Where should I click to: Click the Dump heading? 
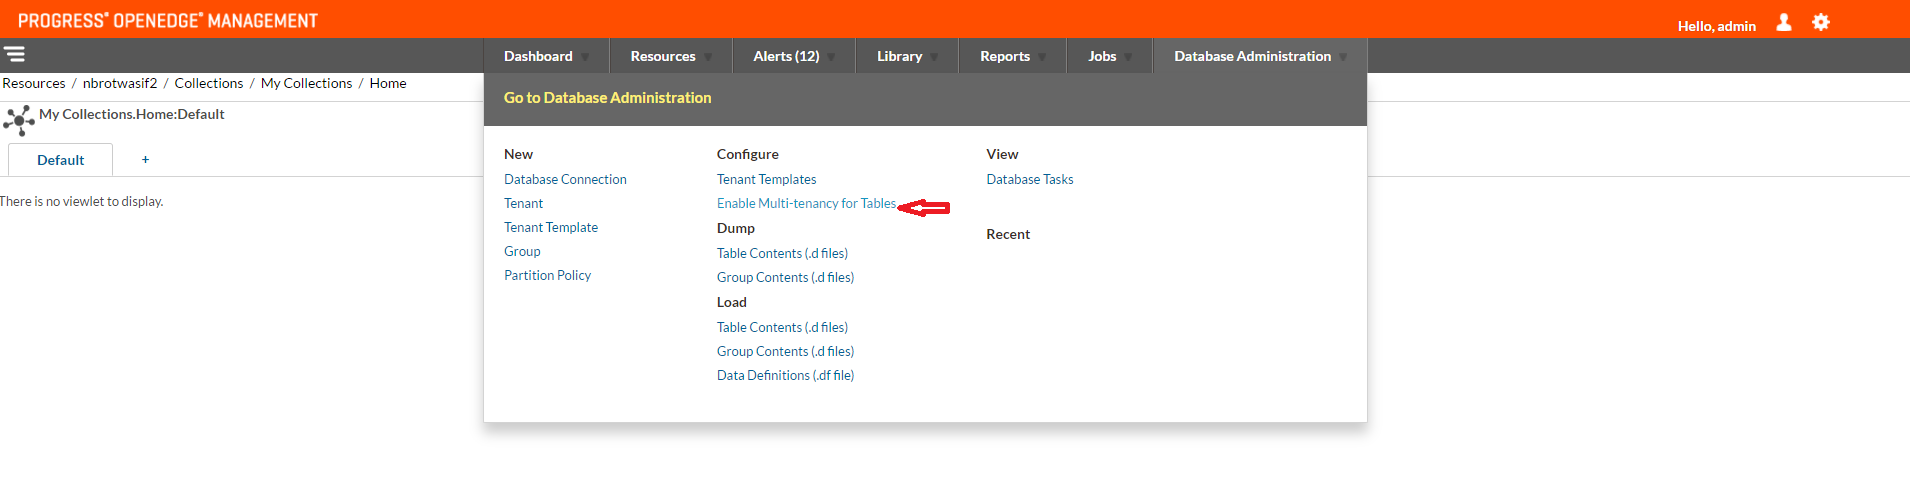click(x=736, y=228)
